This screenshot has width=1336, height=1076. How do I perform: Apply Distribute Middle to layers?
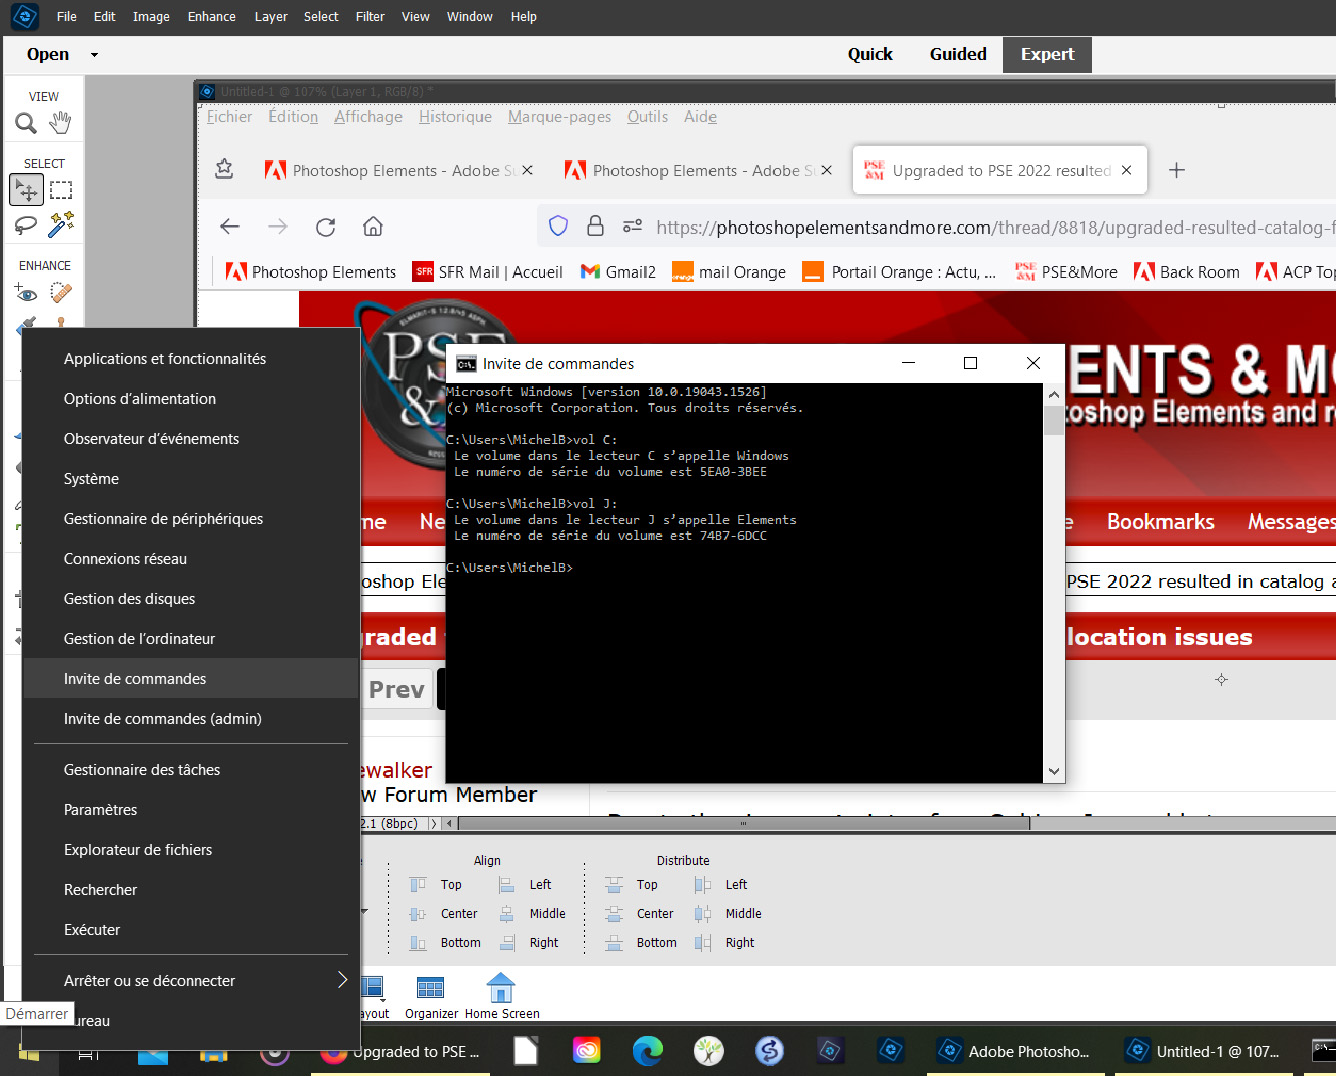pyautogui.click(x=728, y=914)
